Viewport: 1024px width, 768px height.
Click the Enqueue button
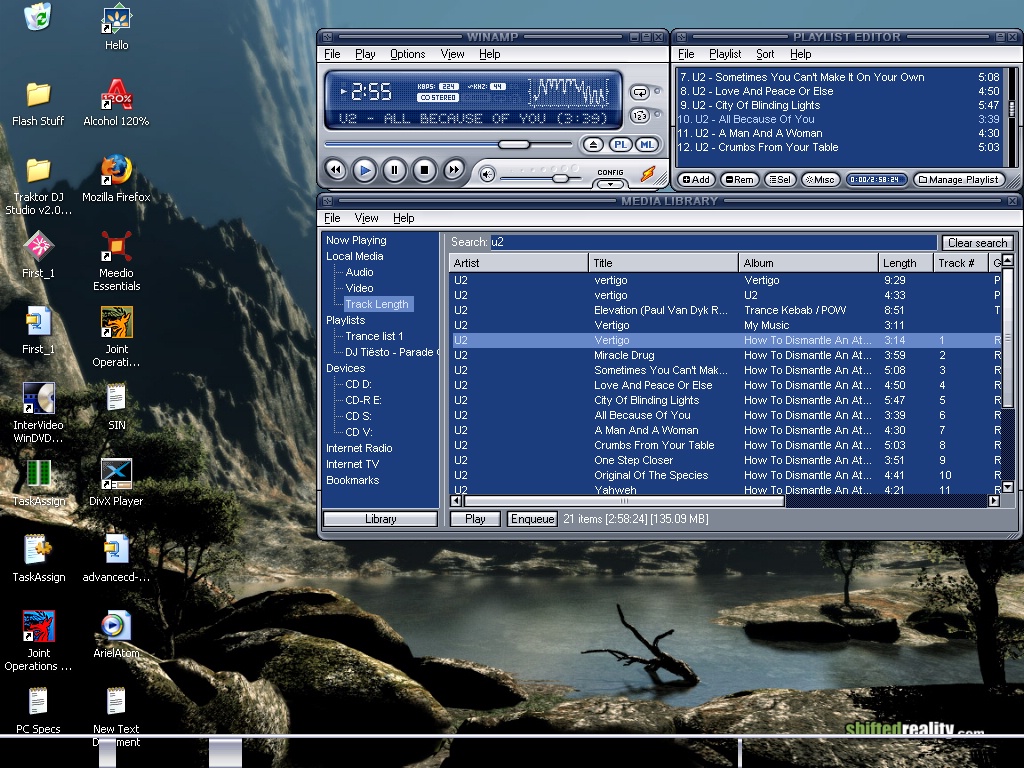pos(532,519)
